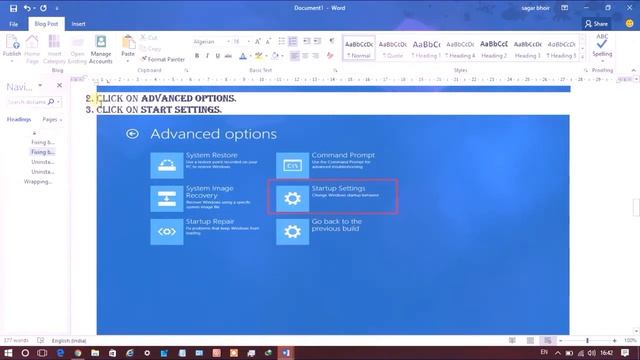Open the Windows Start menu
The width and height of the screenshot is (640, 360).
pos(8,353)
